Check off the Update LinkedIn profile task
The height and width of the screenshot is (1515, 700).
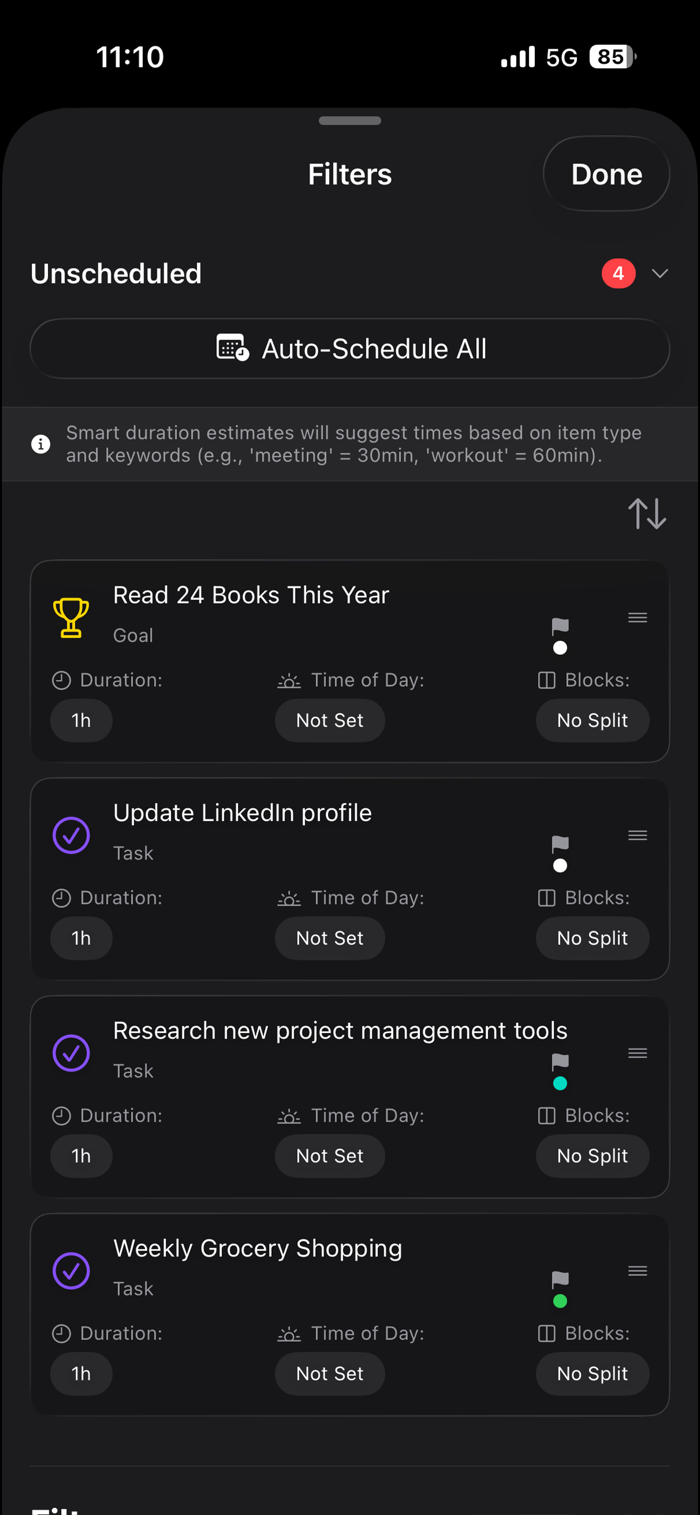(71, 835)
